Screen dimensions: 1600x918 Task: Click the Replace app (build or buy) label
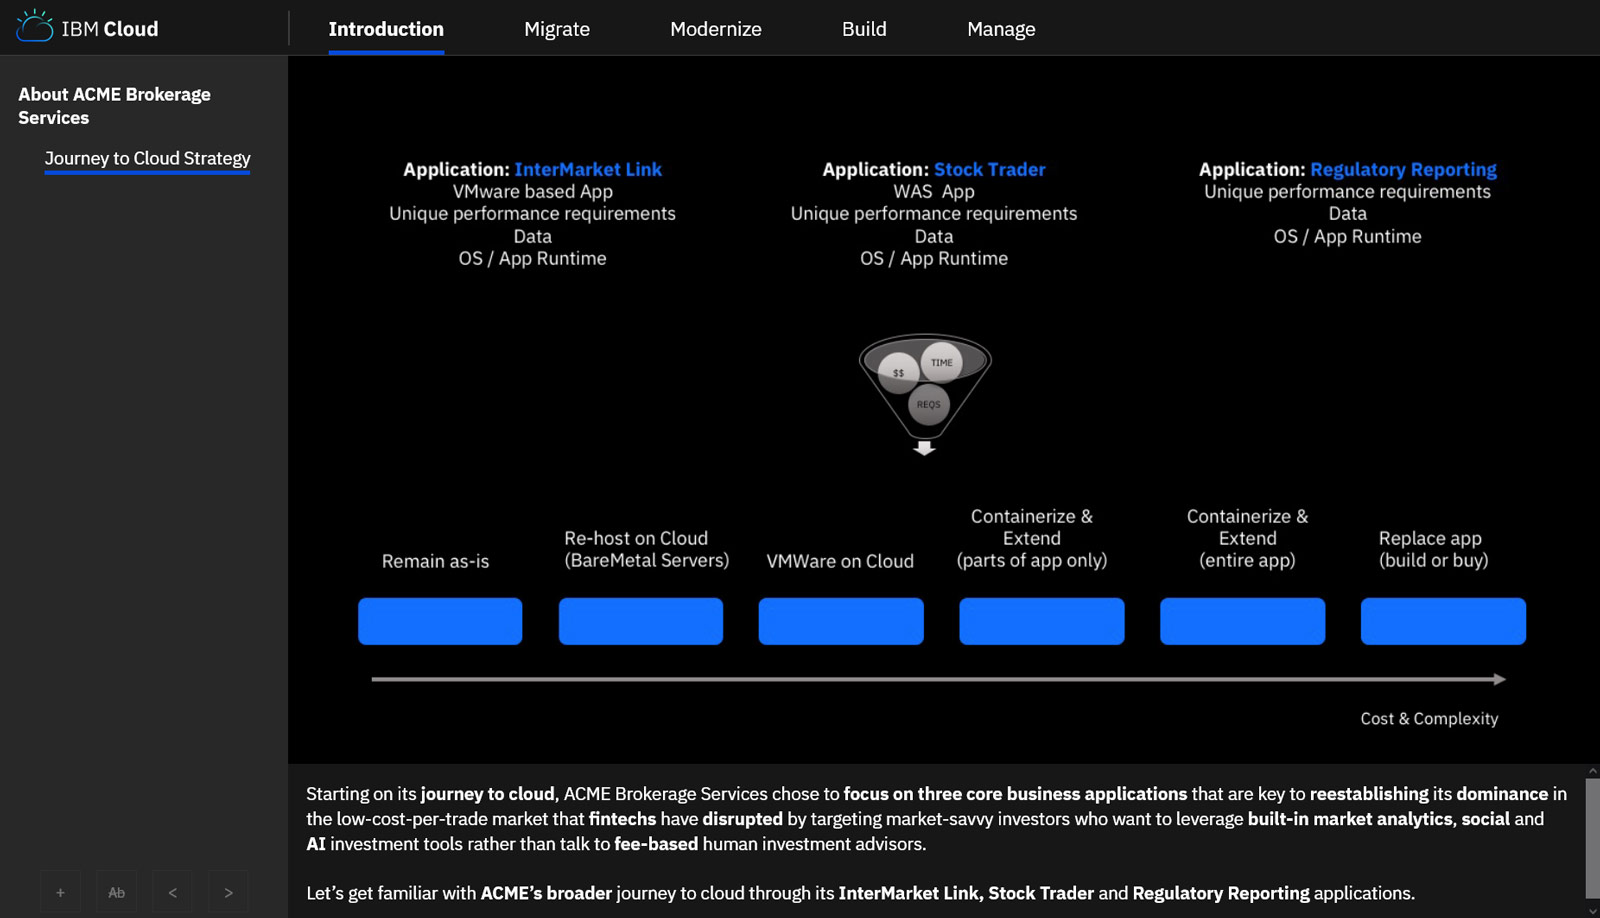click(x=1432, y=549)
